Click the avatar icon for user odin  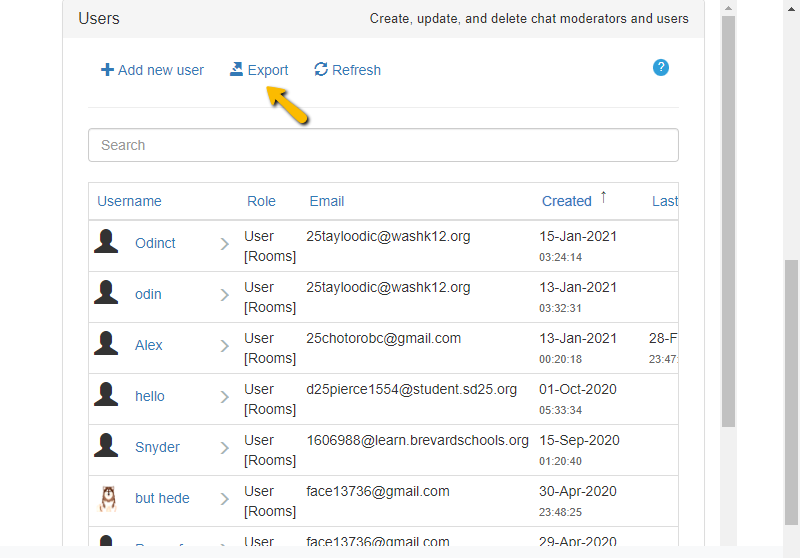pyautogui.click(x=106, y=293)
